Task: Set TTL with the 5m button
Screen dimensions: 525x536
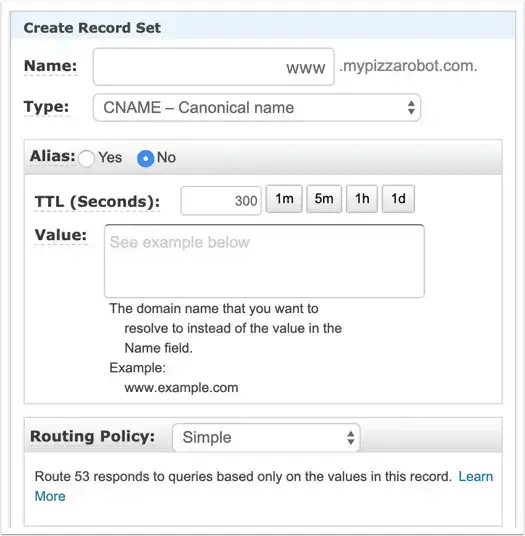Action: 324,199
